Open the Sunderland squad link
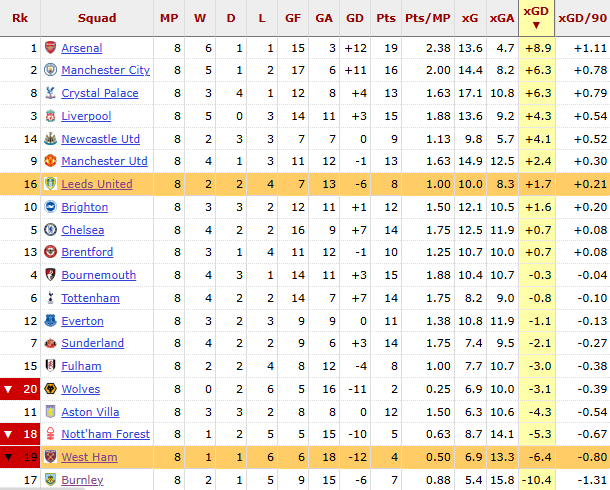The height and width of the screenshot is (490, 610). point(93,343)
